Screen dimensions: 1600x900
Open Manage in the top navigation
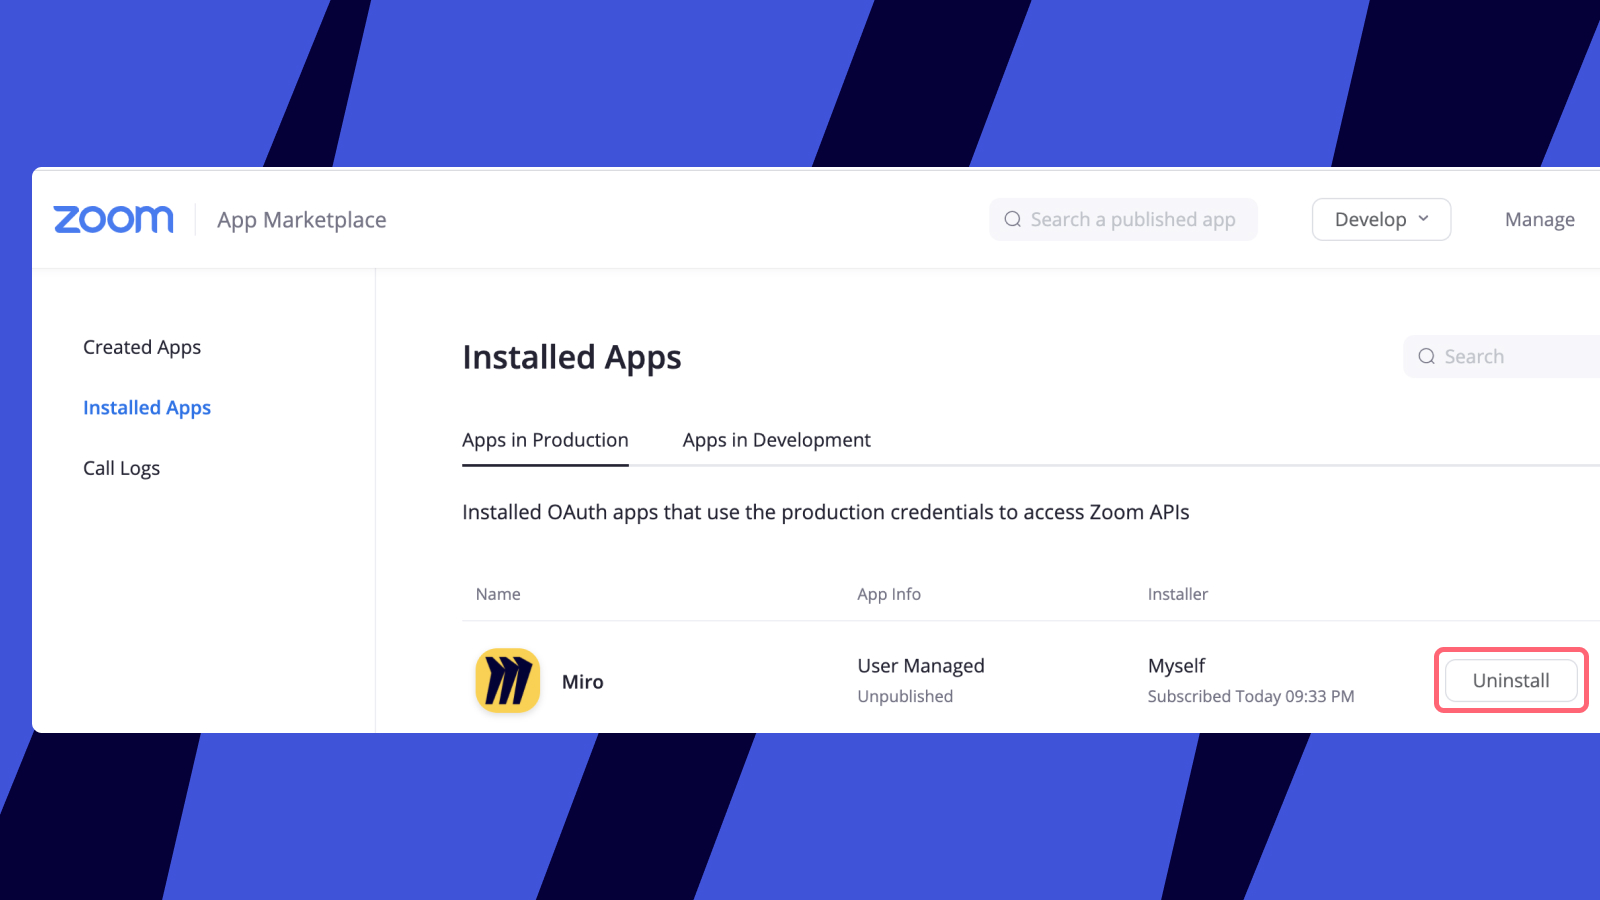tap(1539, 219)
